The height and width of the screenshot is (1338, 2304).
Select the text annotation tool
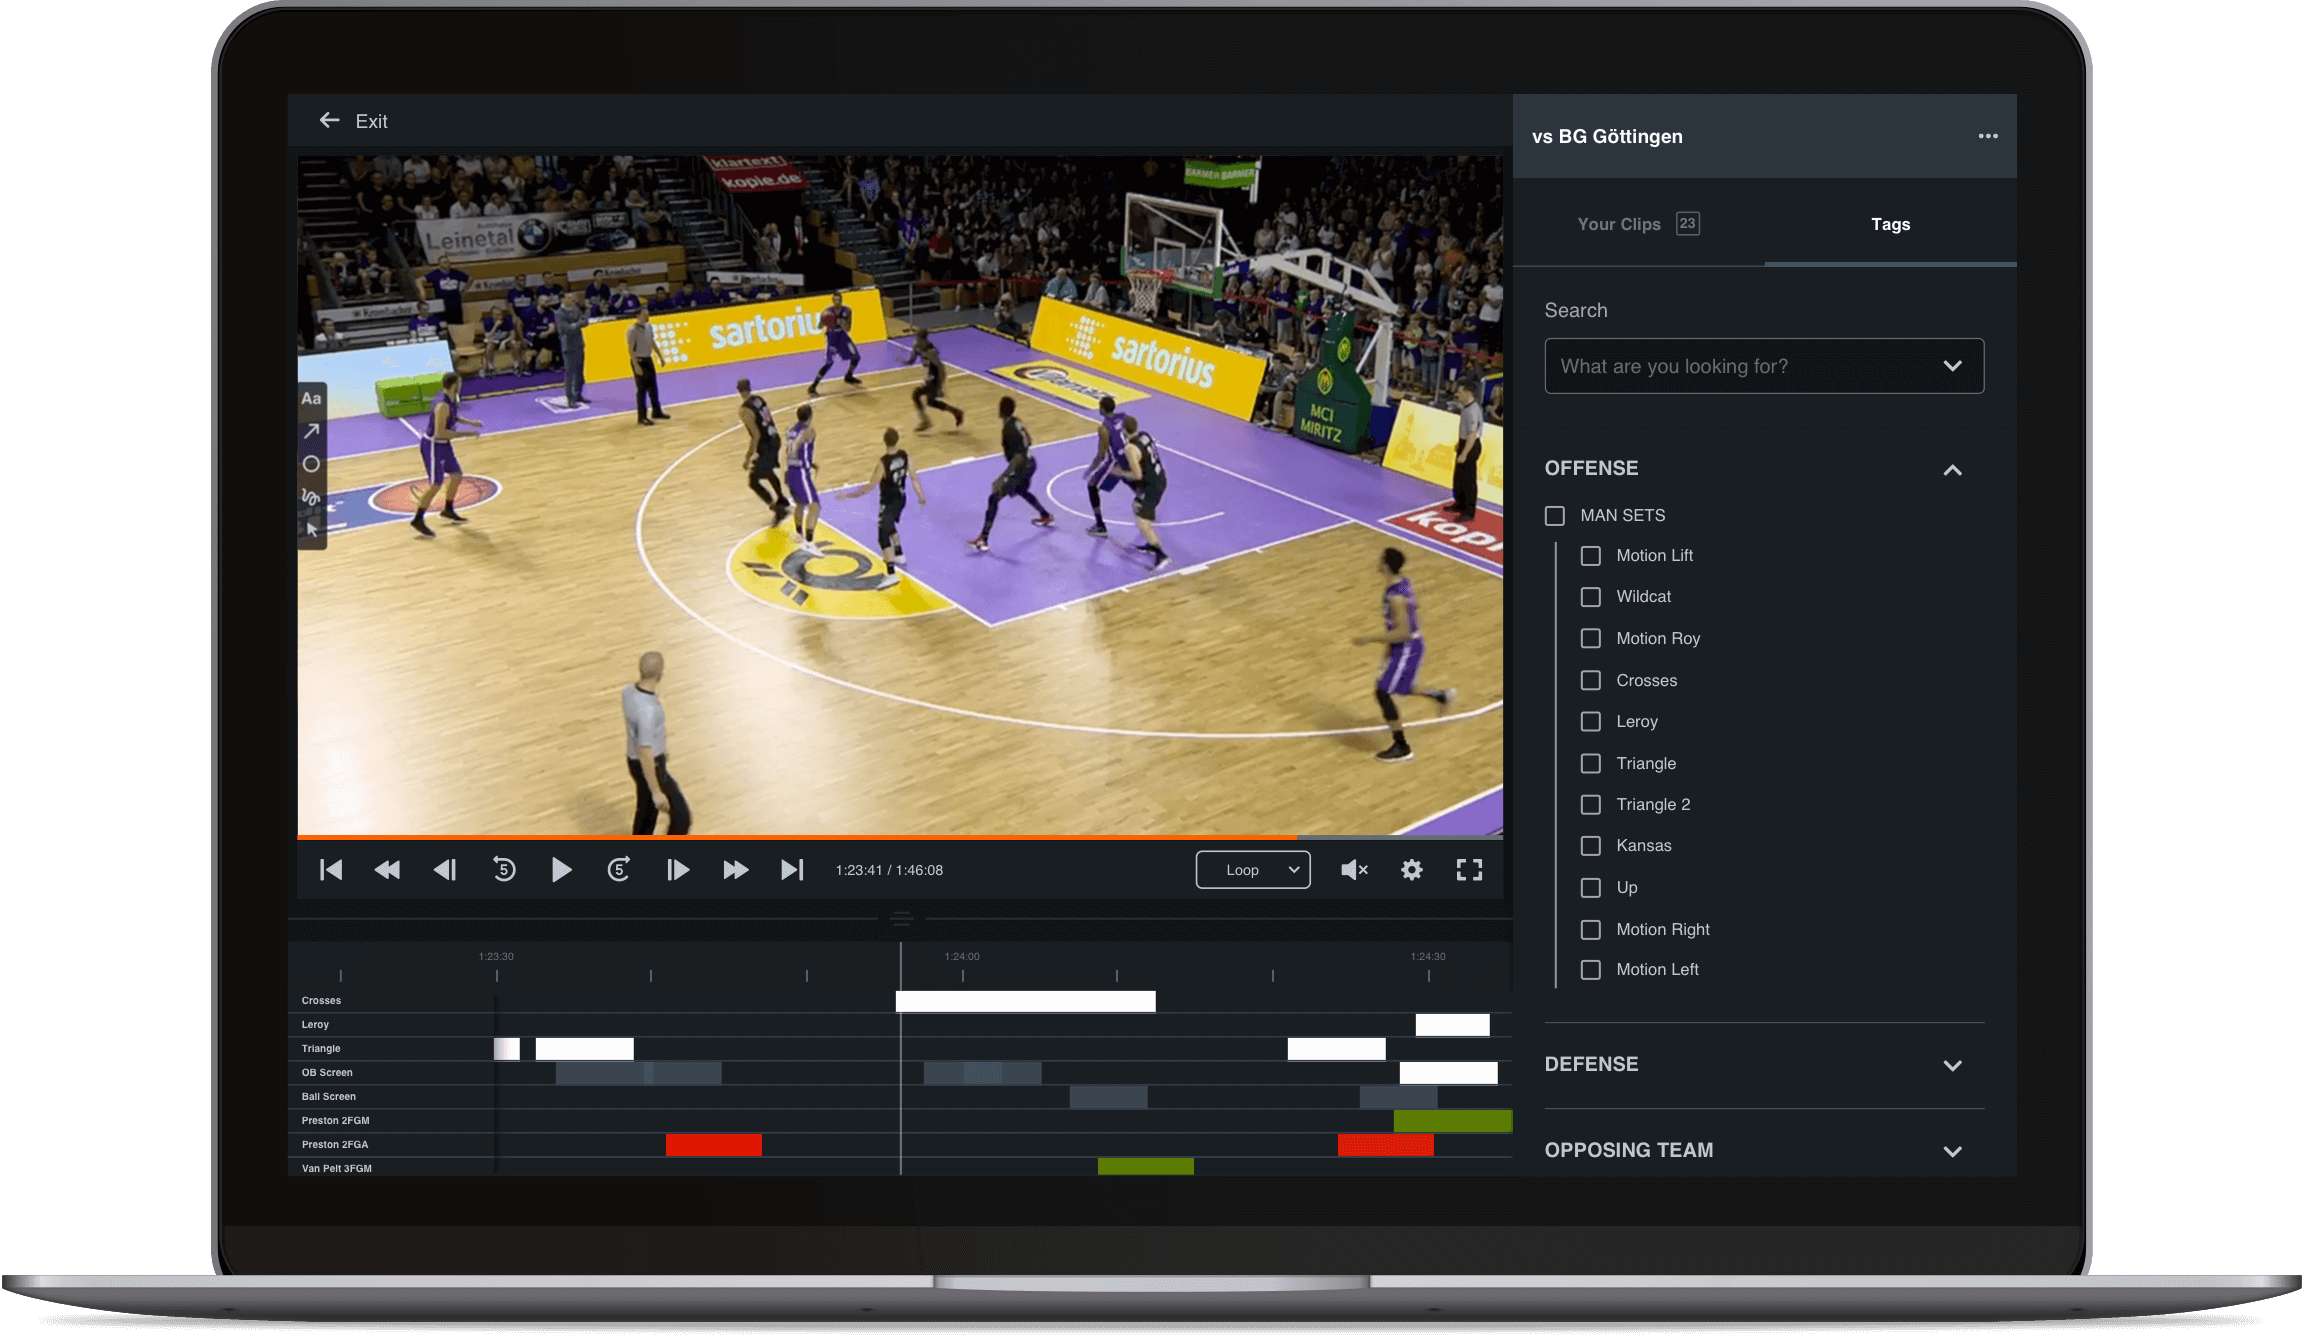pos(310,398)
